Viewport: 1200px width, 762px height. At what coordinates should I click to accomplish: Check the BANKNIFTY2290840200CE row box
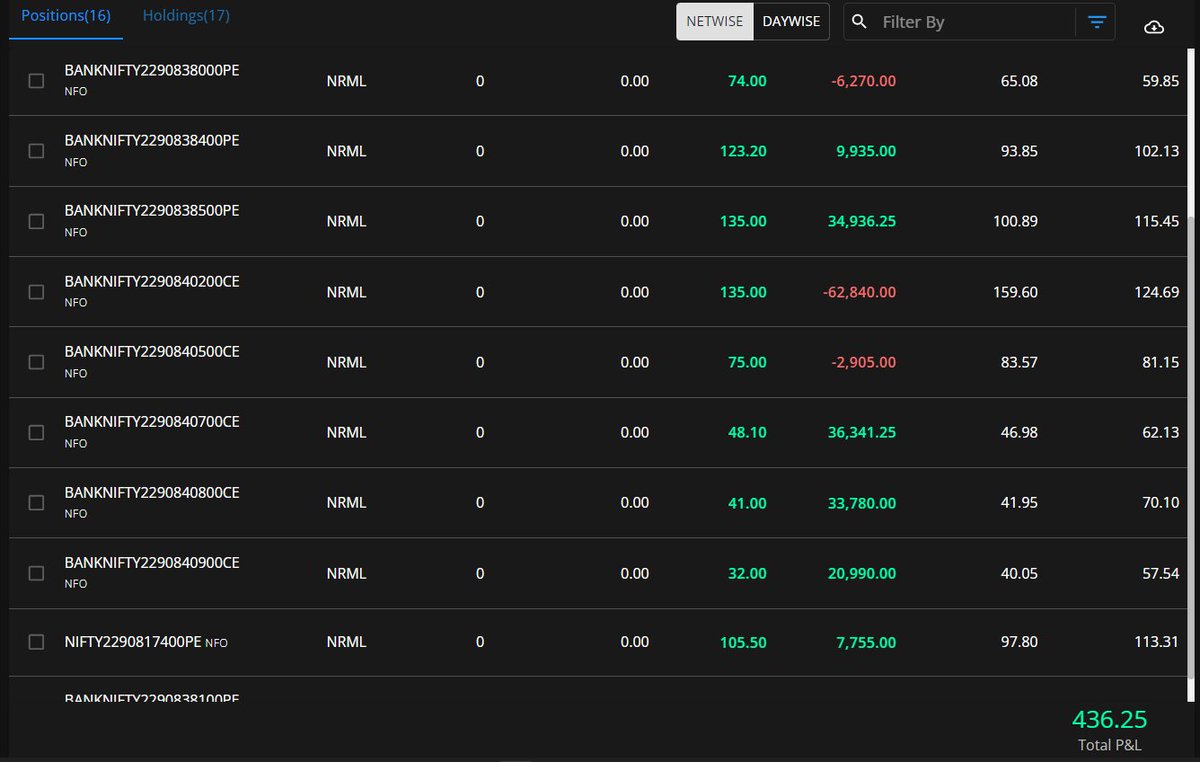(36, 292)
